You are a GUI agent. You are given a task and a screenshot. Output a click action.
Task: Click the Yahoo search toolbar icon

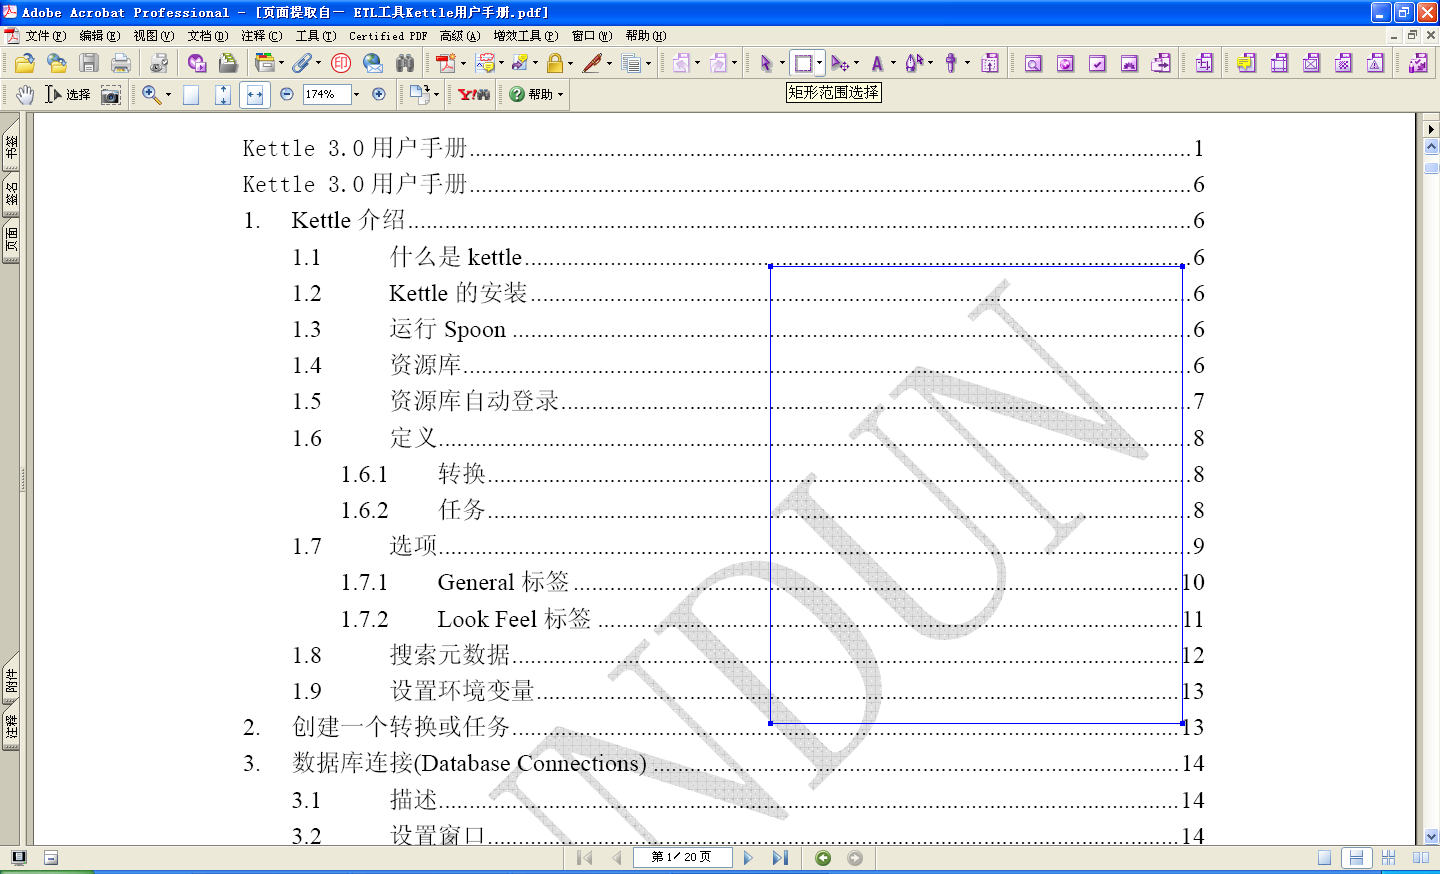[x=474, y=94]
